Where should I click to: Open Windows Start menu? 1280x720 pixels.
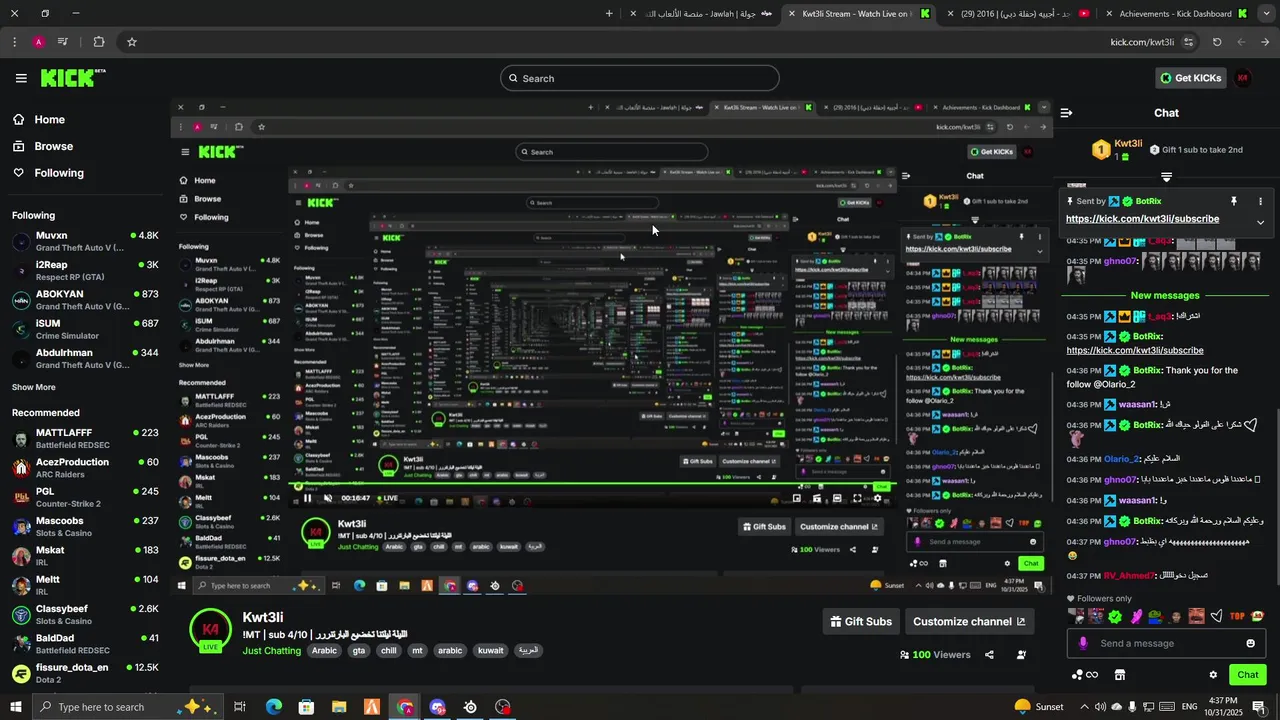pyautogui.click(x=16, y=707)
